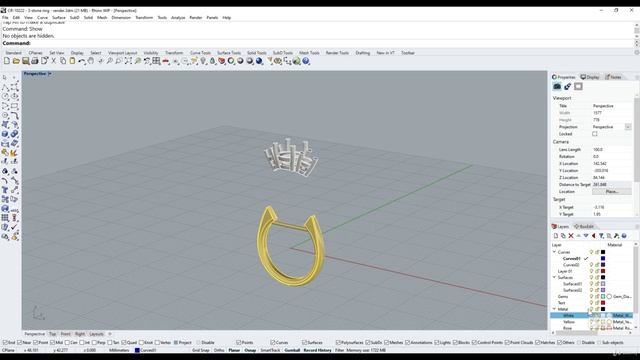Click the New file icon in the toolbar
The image size is (640, 360).
click(7, 61)
